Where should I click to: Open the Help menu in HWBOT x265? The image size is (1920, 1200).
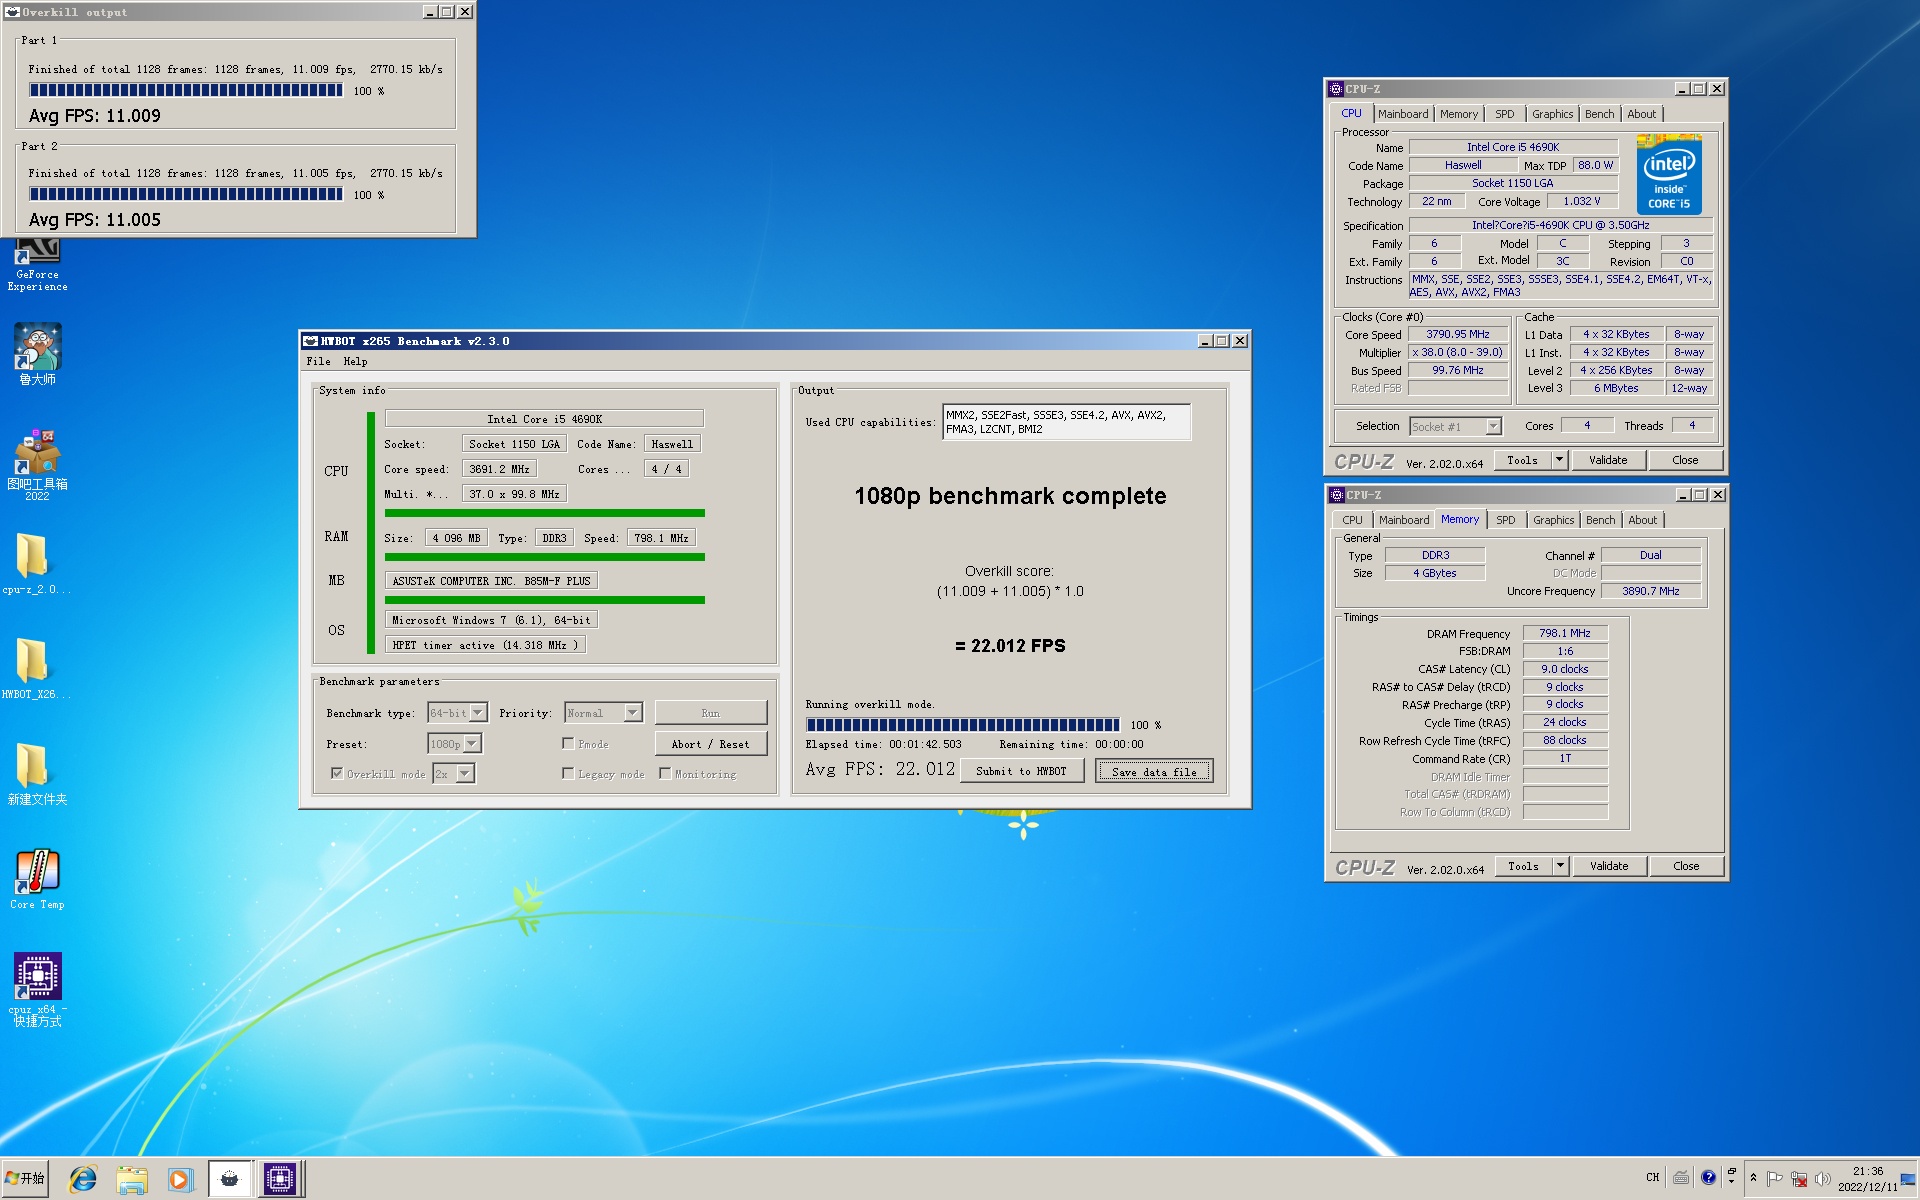(x=355, y=362)
